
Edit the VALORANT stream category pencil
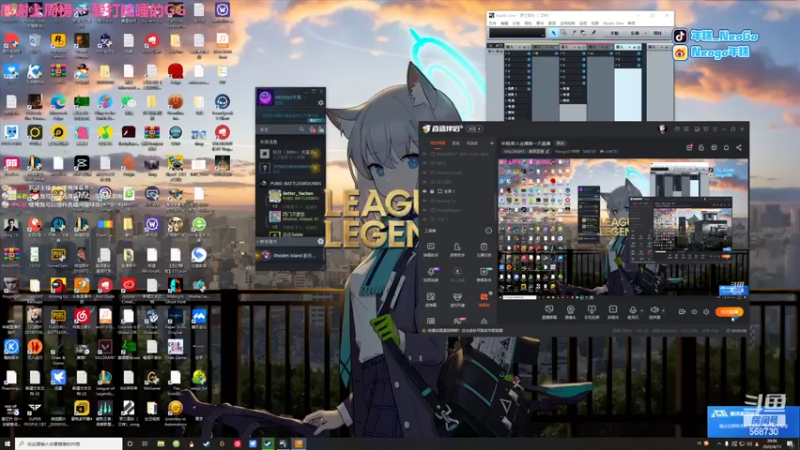pos(548,152)
